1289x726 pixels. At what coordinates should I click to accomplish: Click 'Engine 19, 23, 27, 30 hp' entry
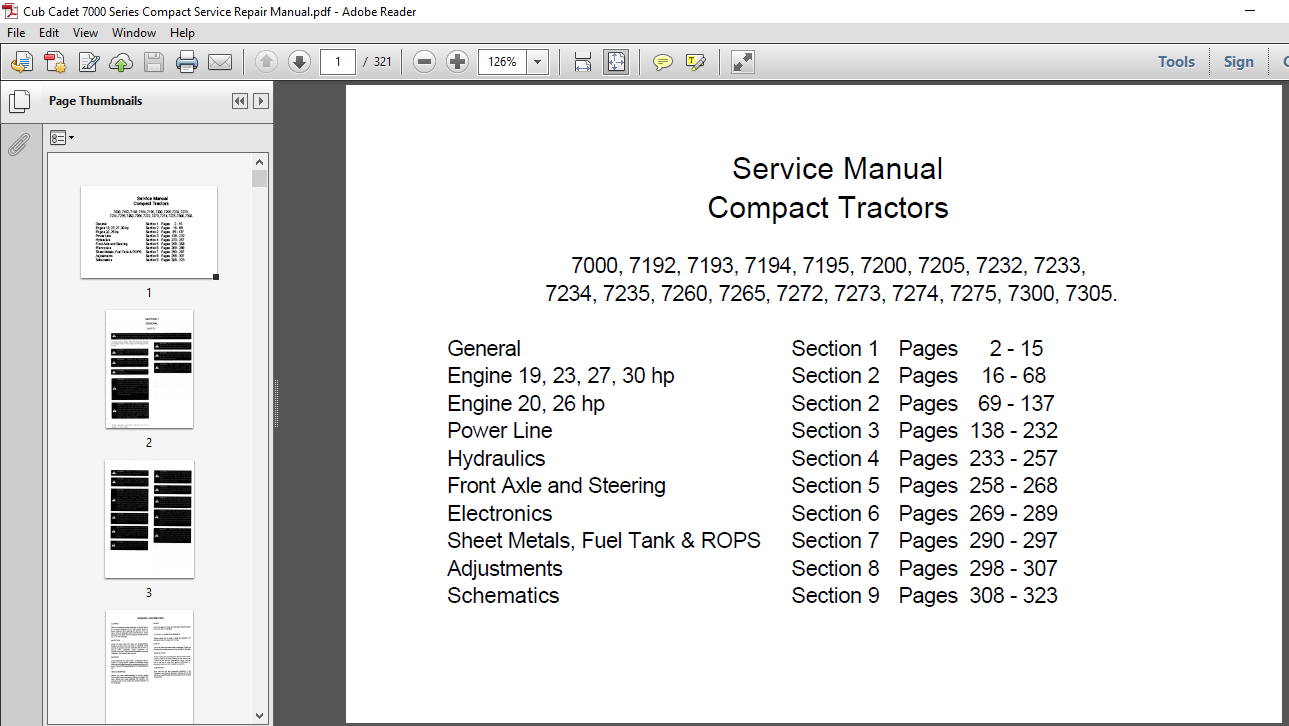(x=561, y=376)
